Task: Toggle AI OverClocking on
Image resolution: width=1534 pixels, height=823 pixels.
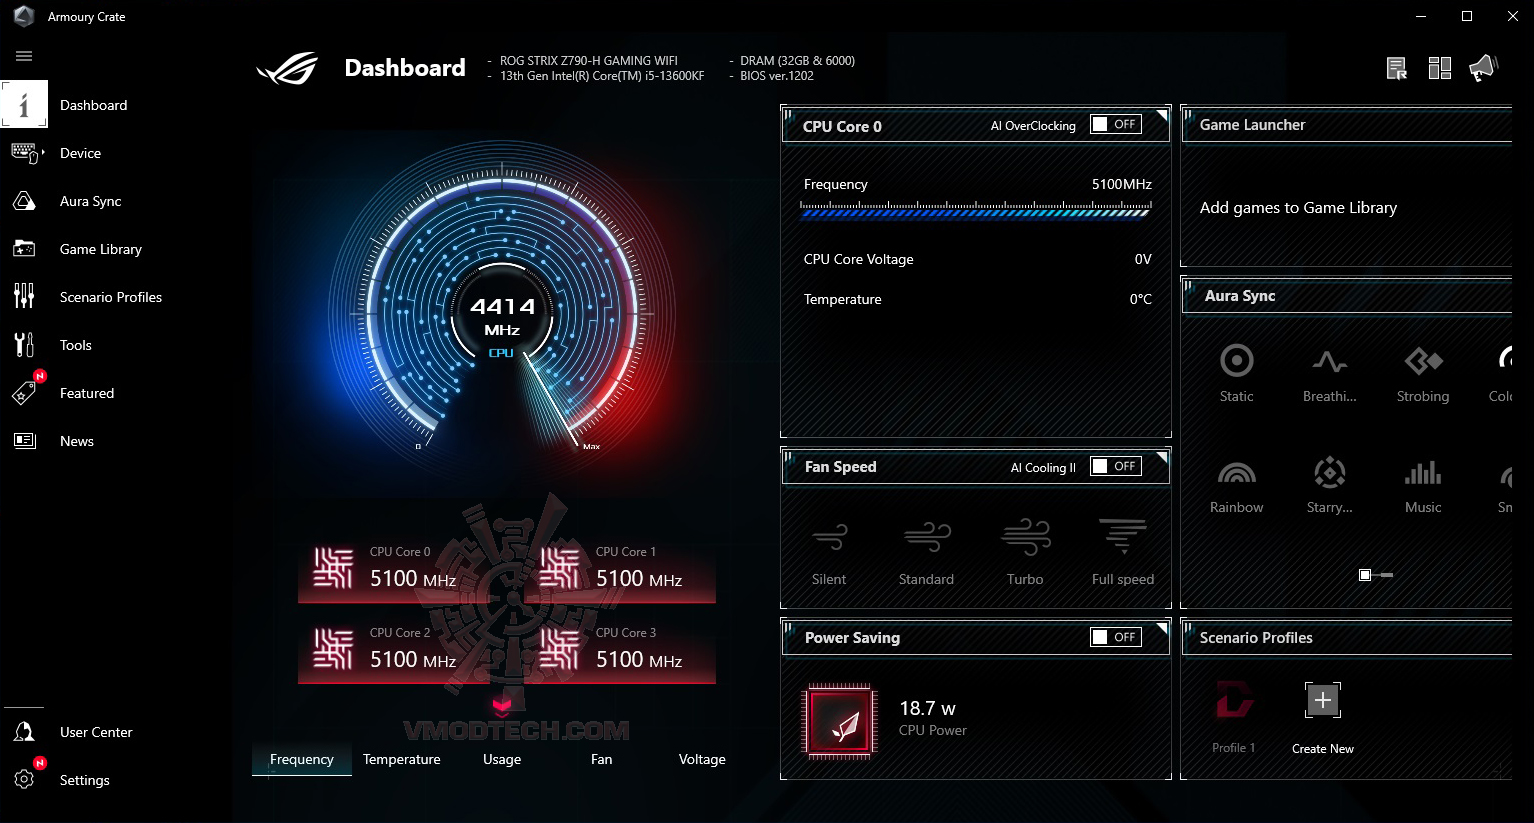Action: click(1116, 124)
